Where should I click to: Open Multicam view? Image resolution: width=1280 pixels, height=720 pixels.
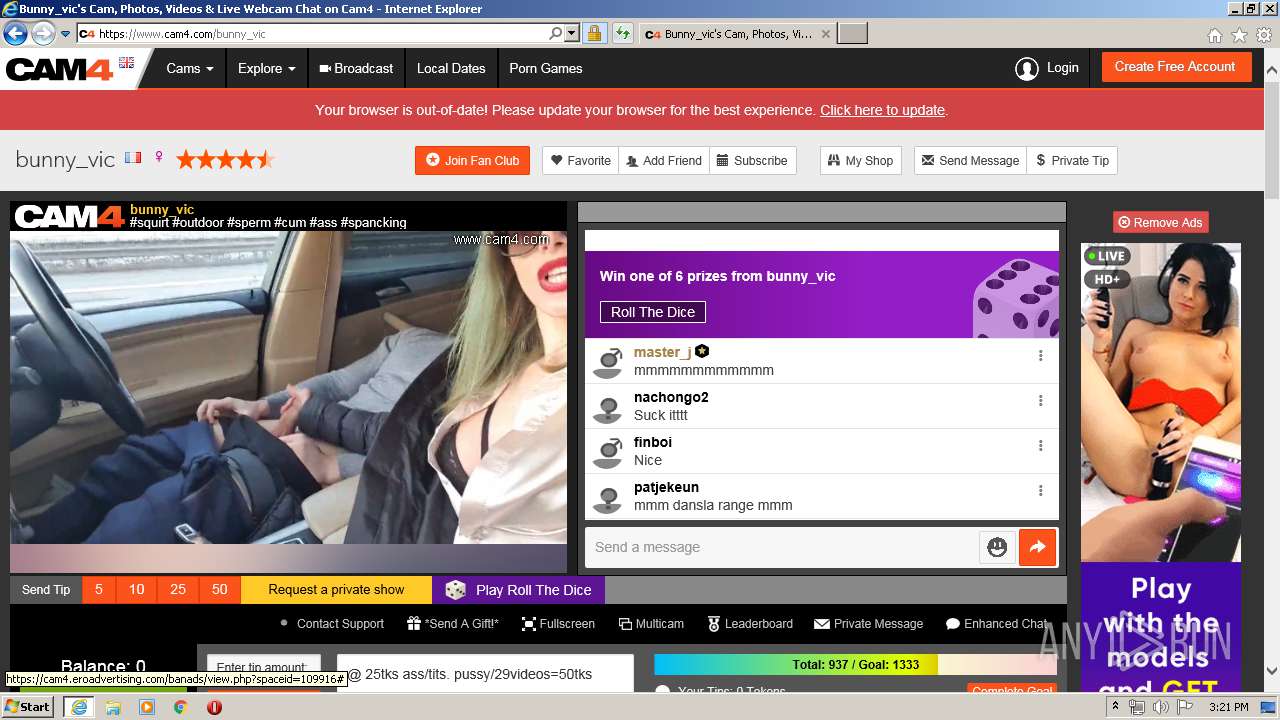pyautogui.click(x=651, y=624)
